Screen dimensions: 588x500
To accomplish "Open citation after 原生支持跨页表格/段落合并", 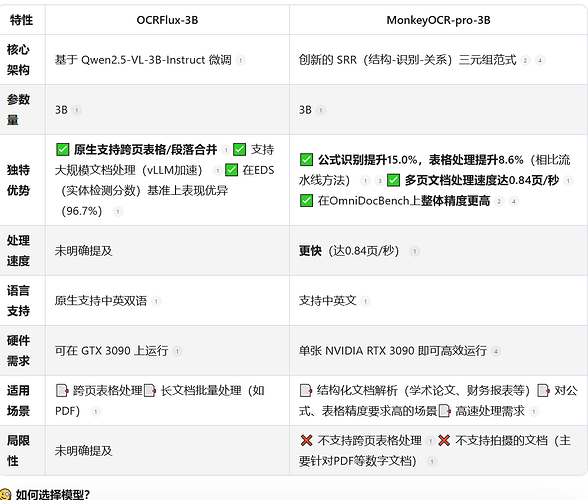I will (x=226, y=150).
